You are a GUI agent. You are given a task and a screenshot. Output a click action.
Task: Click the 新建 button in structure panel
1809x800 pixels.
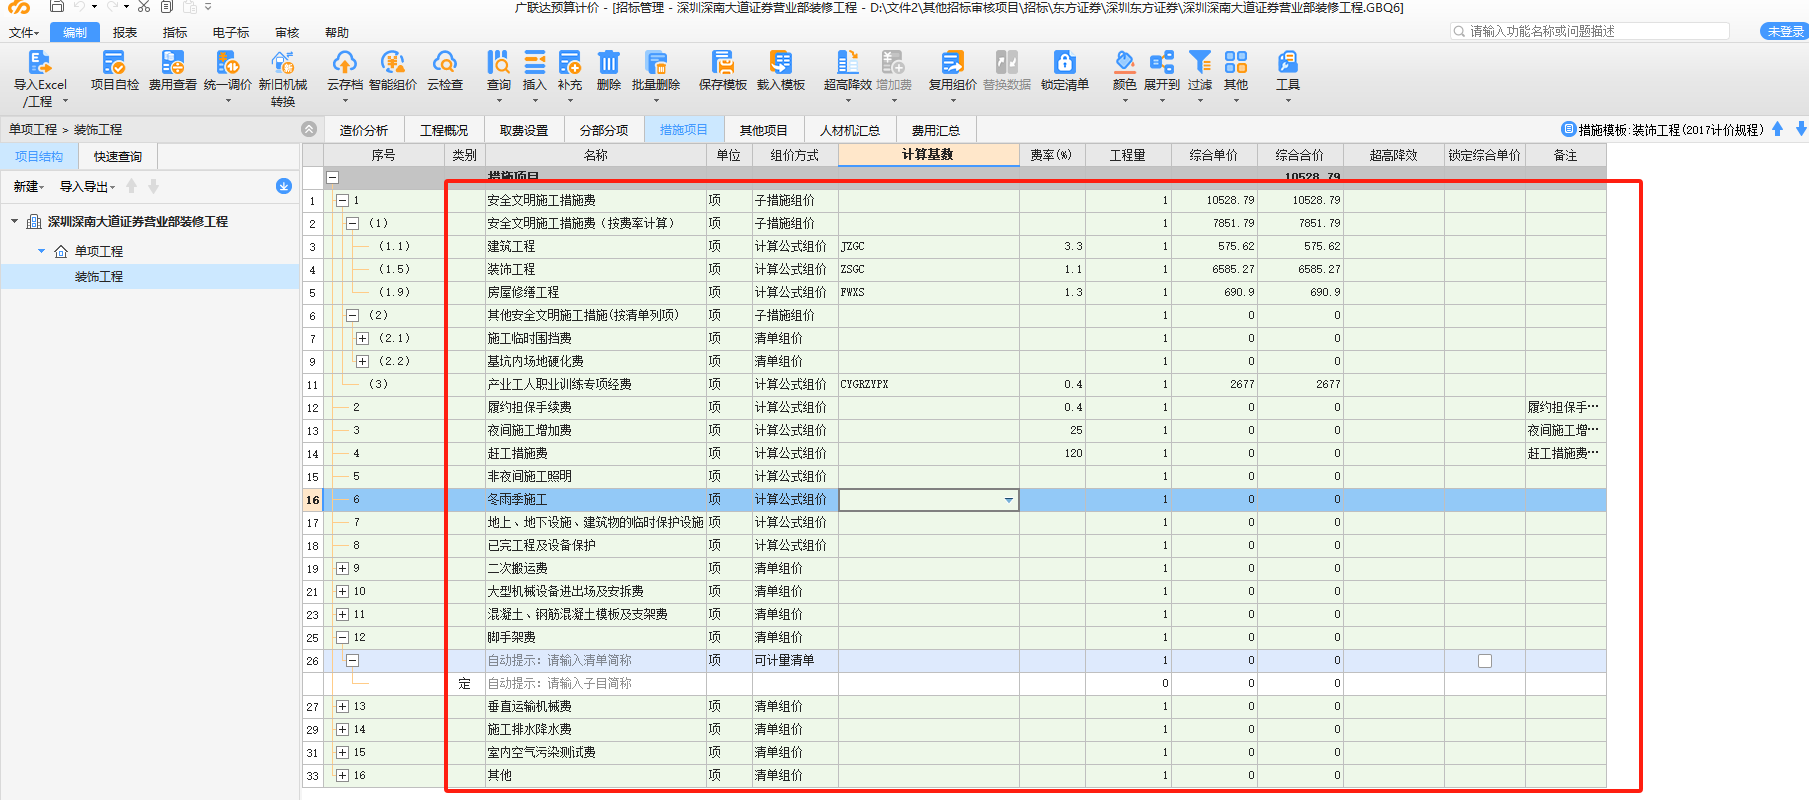[29, 187]
